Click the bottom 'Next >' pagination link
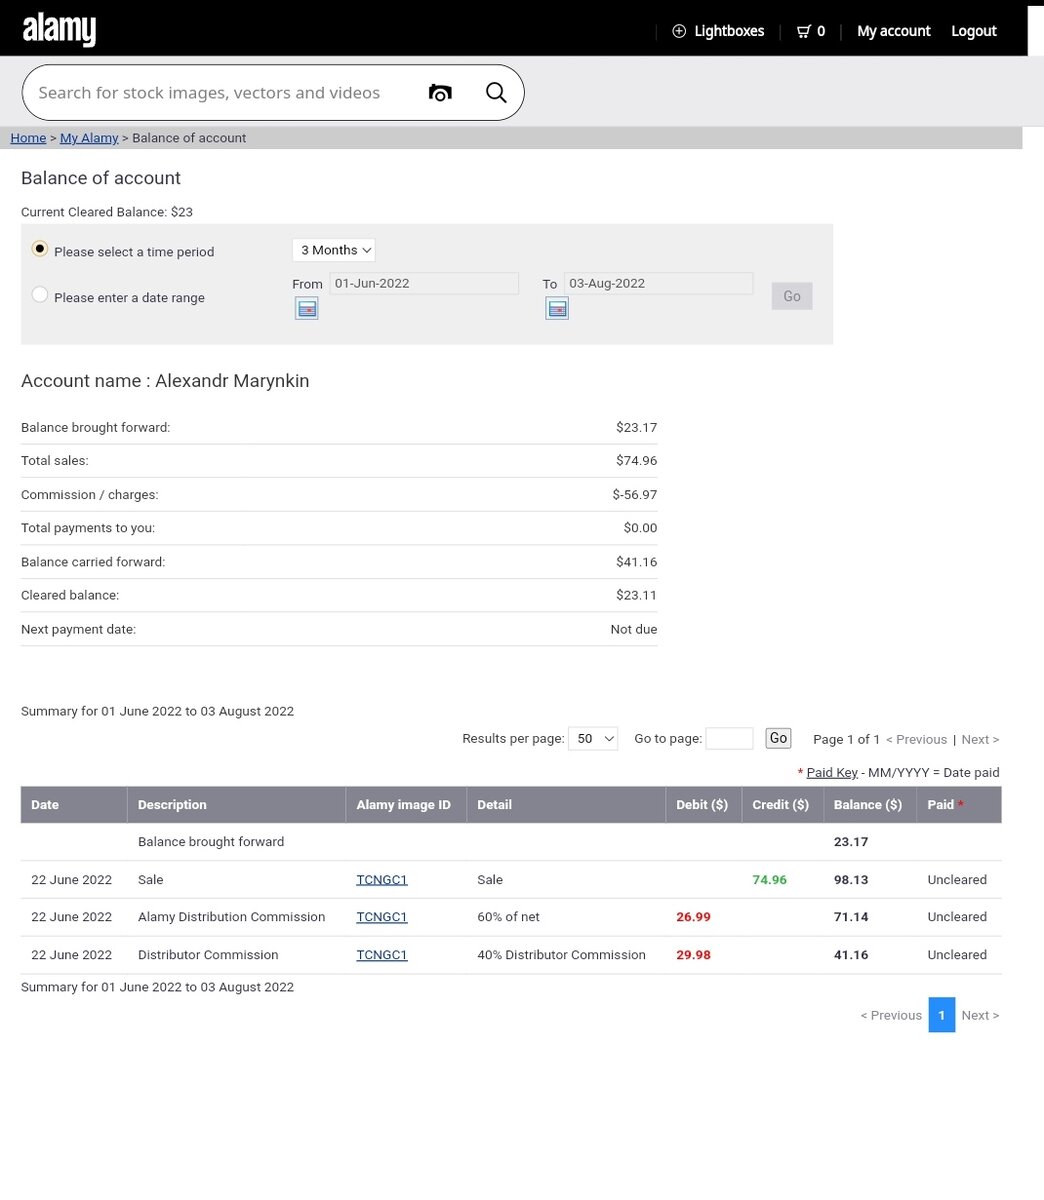The width and height of the screenshot is (1044, 1200). (980, 1015)
